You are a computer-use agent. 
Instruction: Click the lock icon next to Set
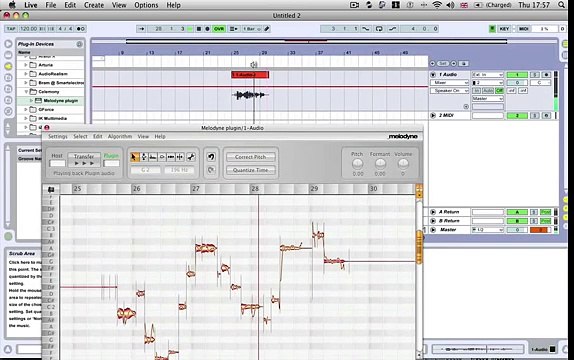click(463, 63)
